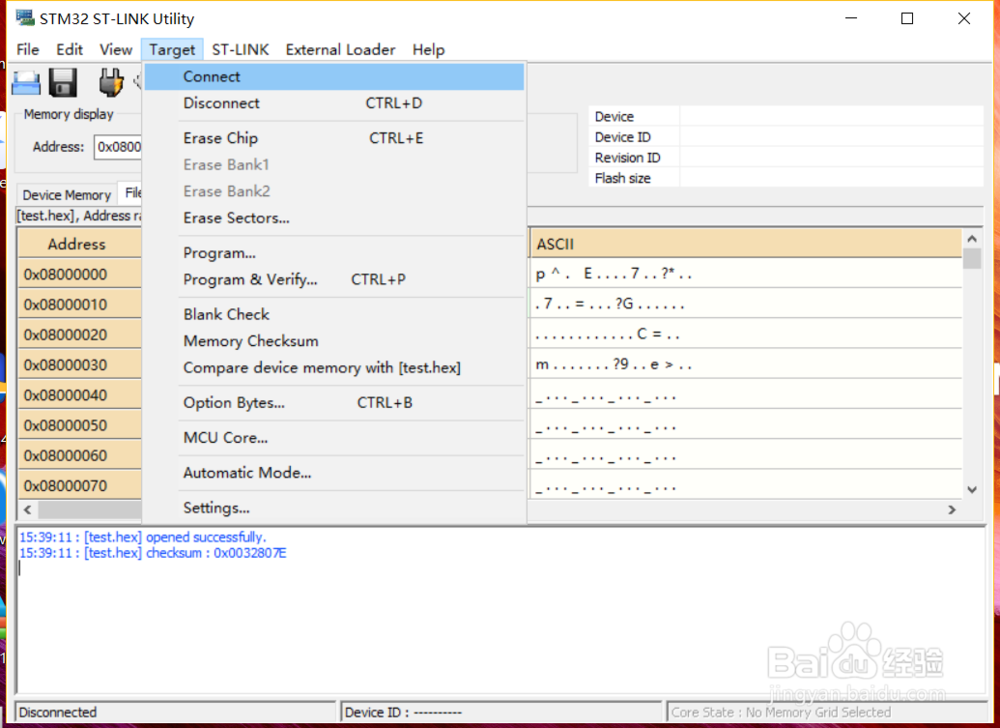Click horizontal scrollbar left arrow

coord(27,509)
